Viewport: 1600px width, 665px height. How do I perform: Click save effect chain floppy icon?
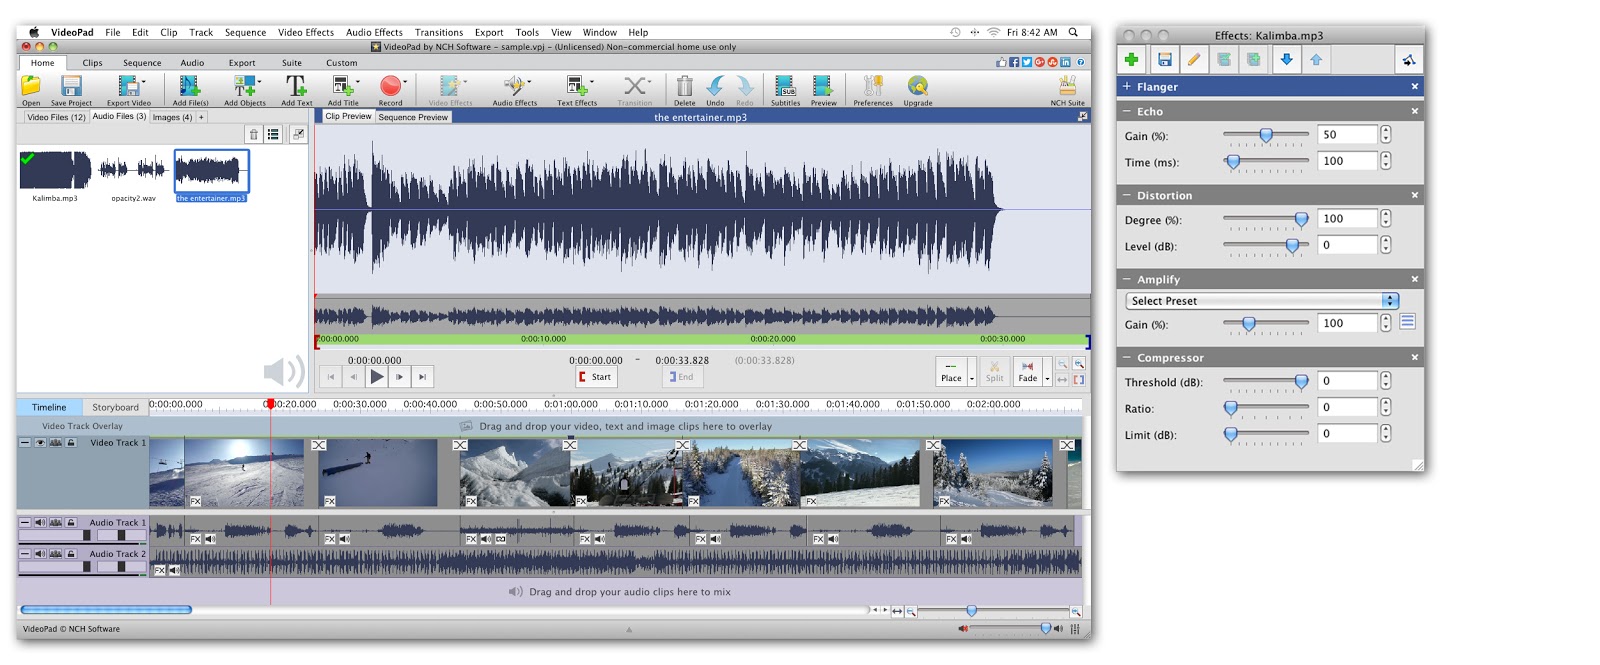pos(1165,60)
